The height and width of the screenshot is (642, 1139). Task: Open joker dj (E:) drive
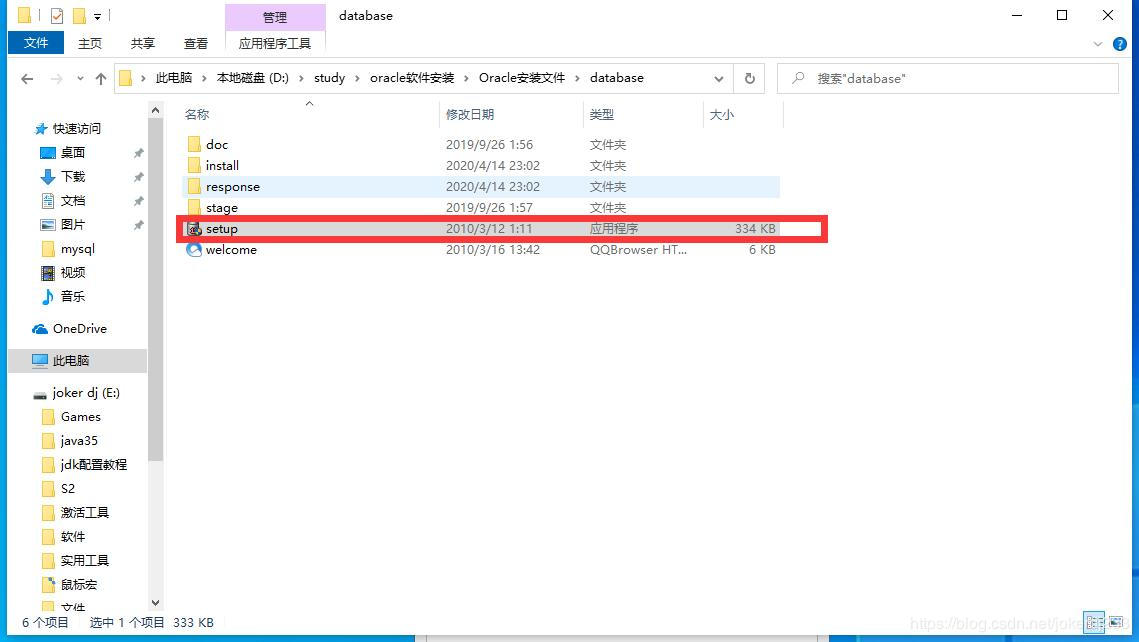(86, 393)
